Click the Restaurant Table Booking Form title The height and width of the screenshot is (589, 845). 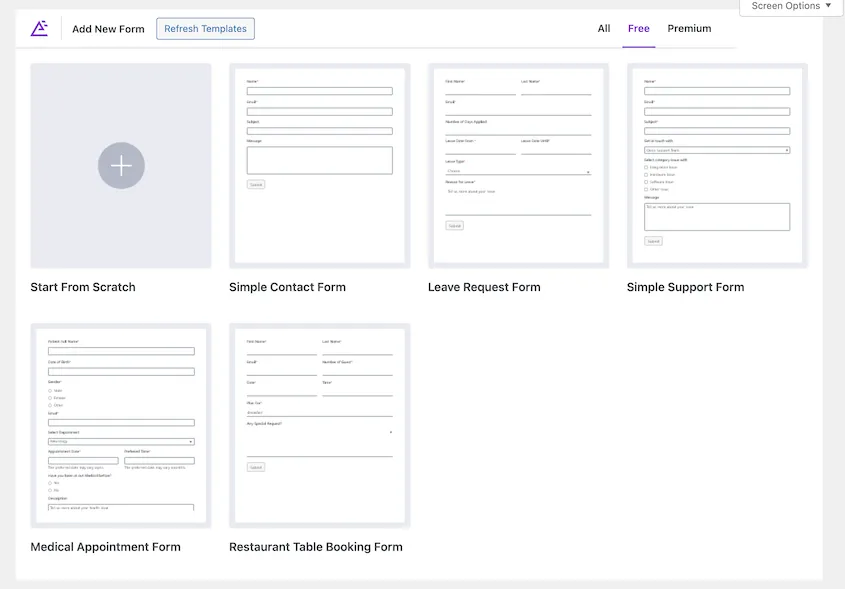[316, 547]
